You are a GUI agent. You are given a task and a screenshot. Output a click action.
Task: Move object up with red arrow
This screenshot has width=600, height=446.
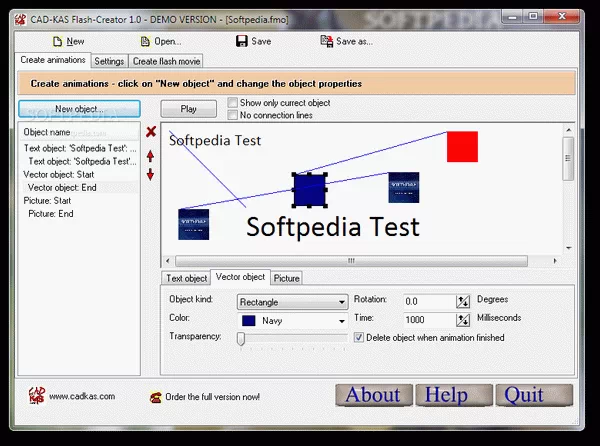pos(151,156)
